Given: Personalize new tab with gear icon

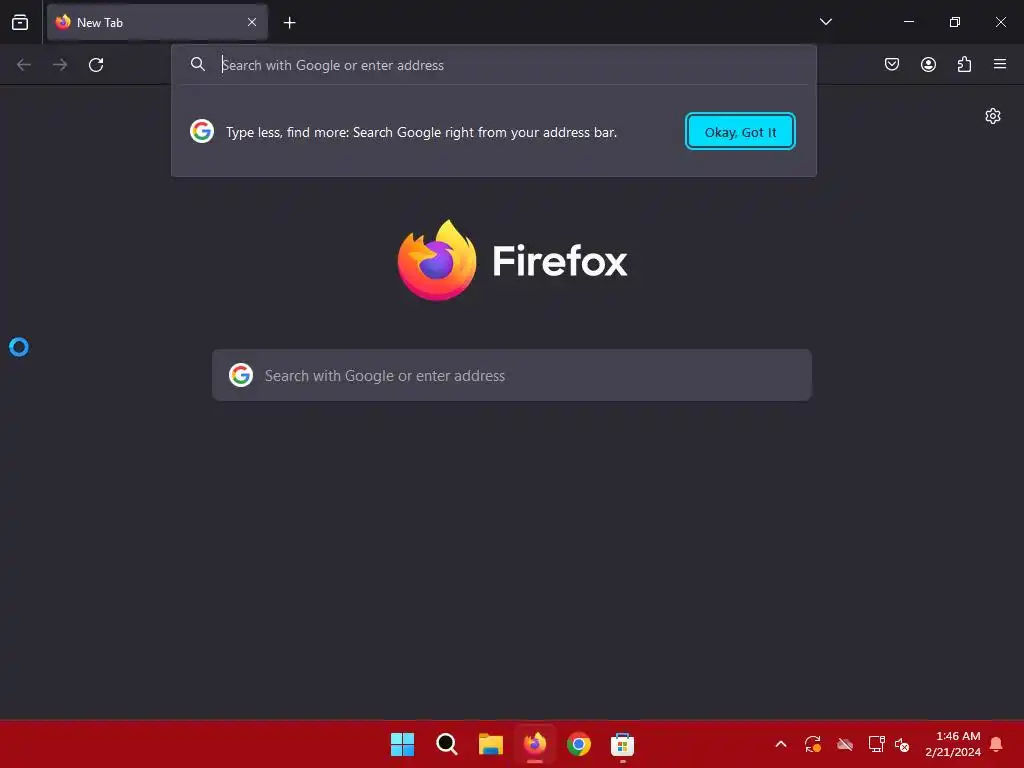Looking at the screenshot, I should [993, 116].
